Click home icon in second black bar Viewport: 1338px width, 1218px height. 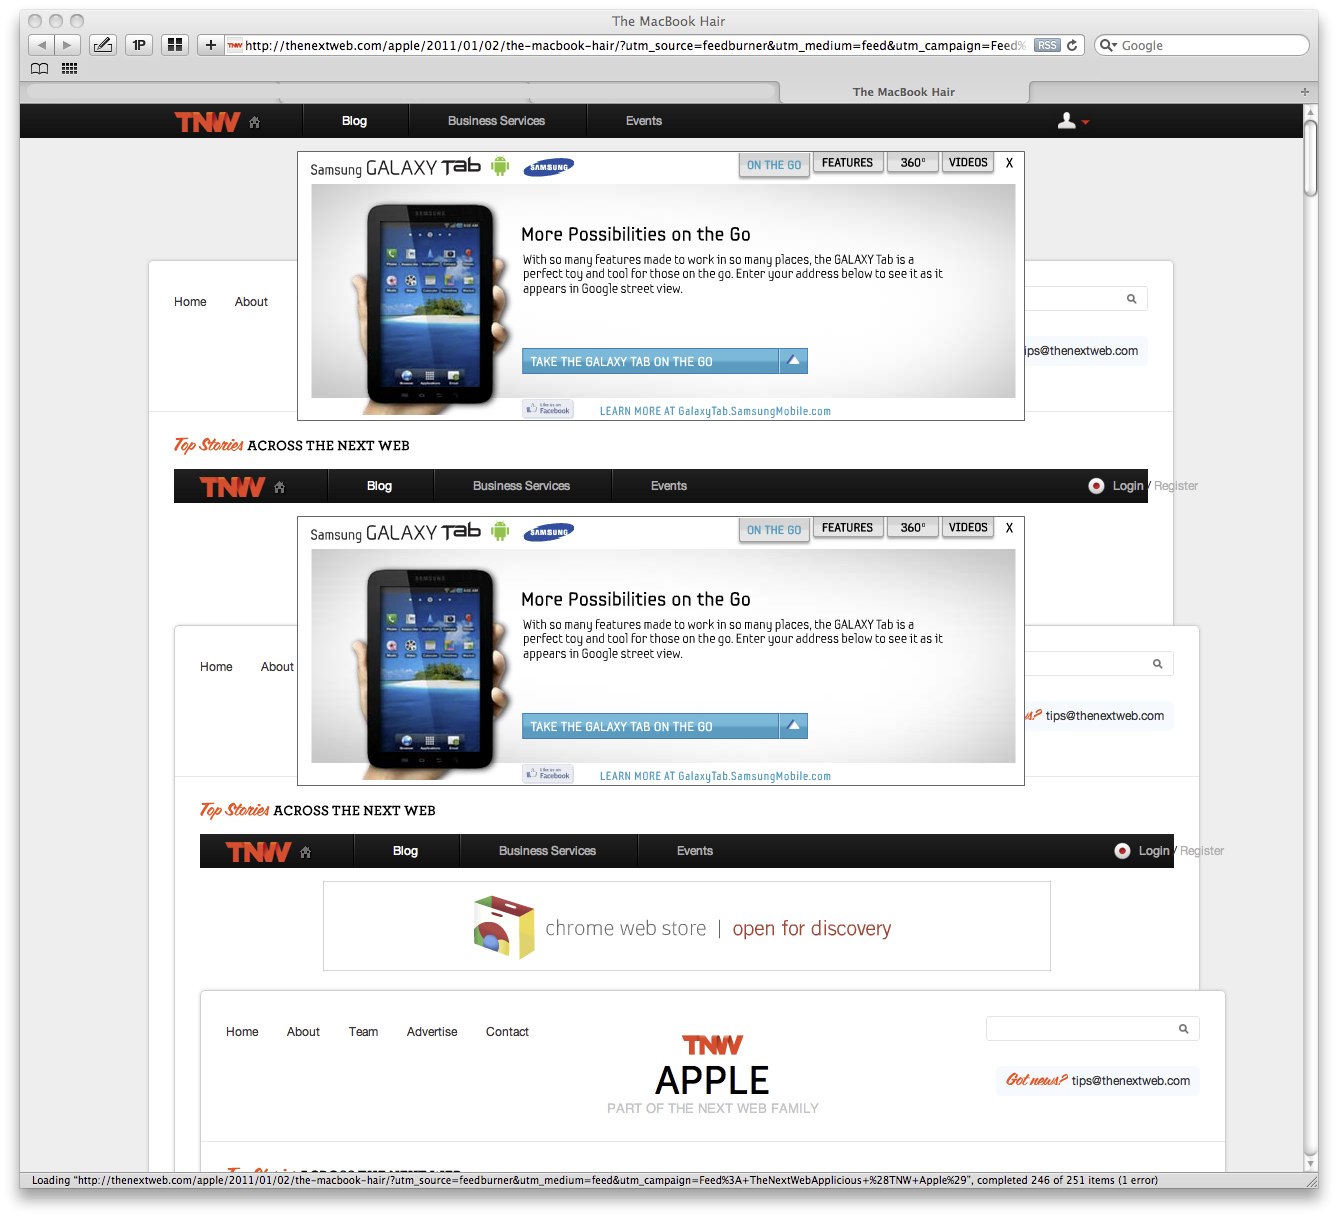pyautogui.click(x=279, y=487)
